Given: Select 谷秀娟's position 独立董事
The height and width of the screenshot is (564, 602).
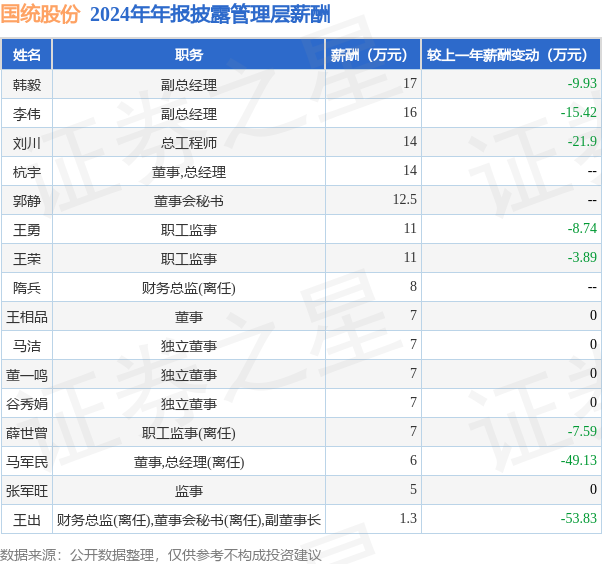Looking at the screenshot, I should click(189, 404).
